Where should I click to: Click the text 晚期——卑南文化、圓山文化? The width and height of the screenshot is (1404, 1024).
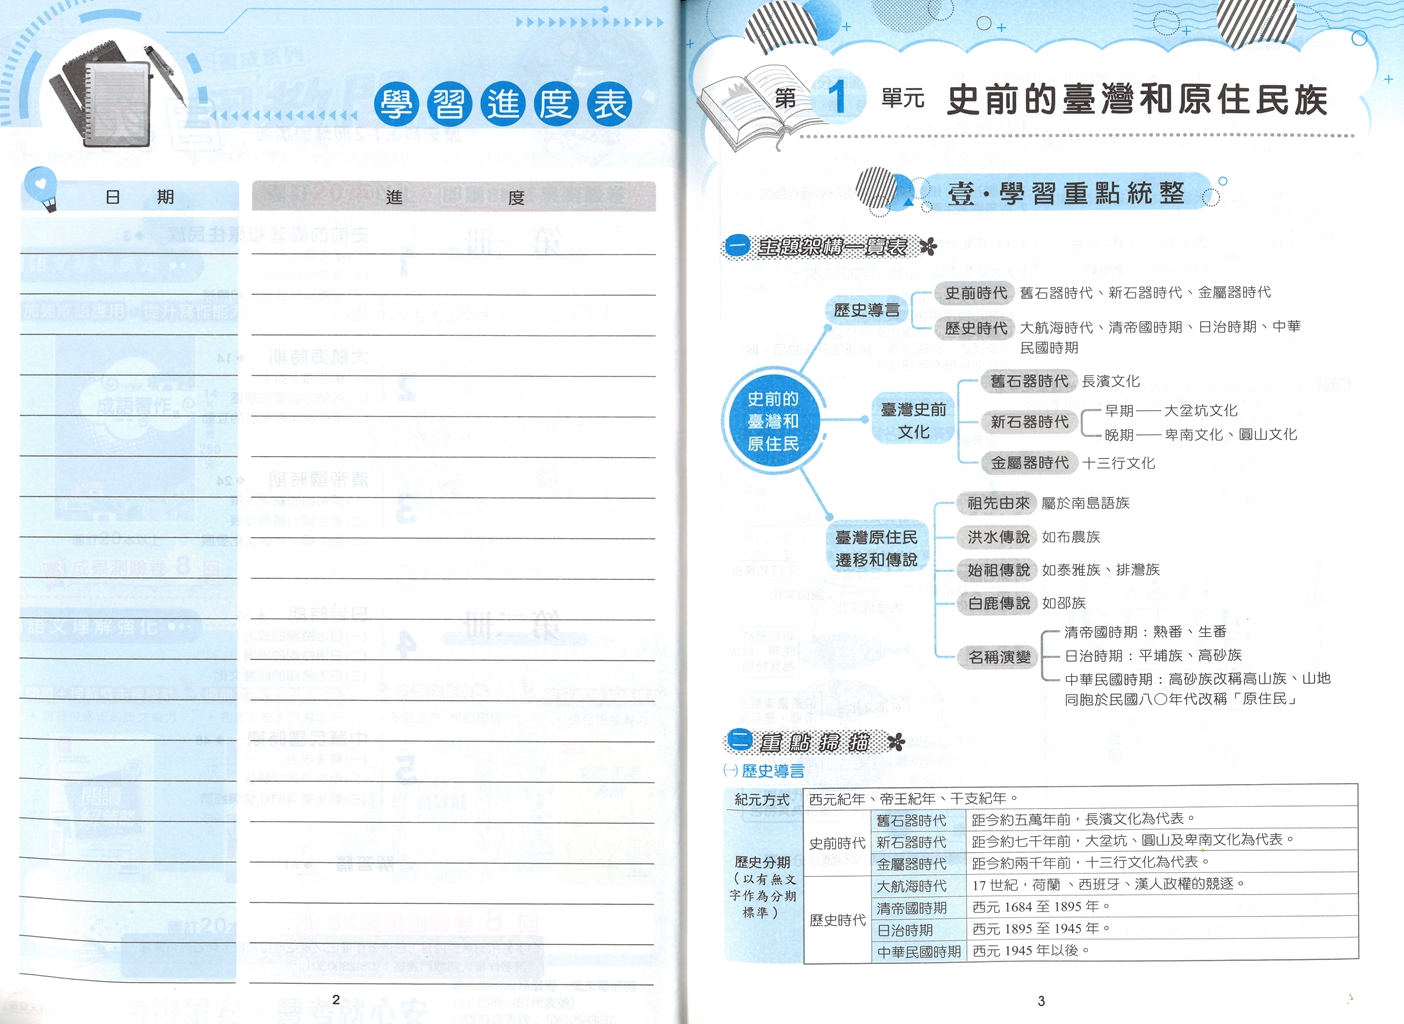pos(1200,434)
